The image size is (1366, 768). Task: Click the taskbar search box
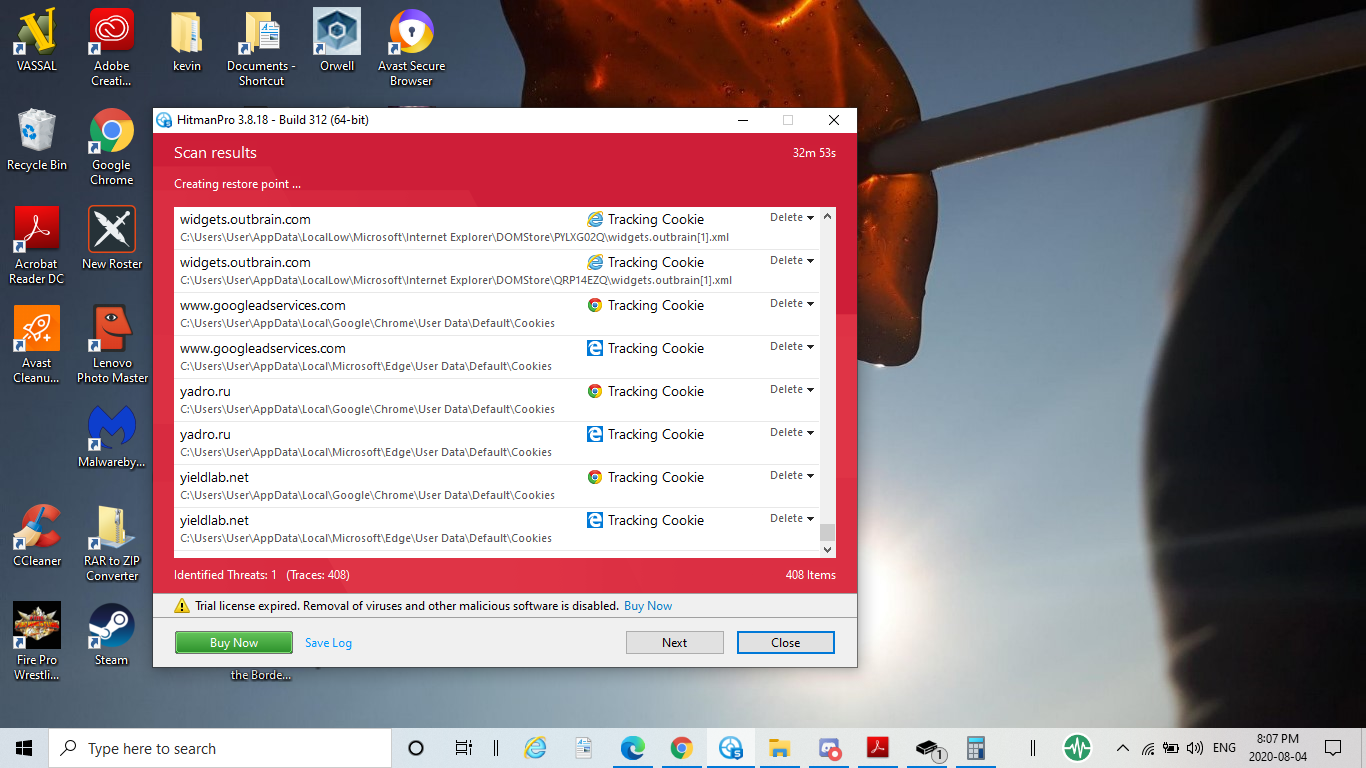pyautogui.click(x=220, y=748)
